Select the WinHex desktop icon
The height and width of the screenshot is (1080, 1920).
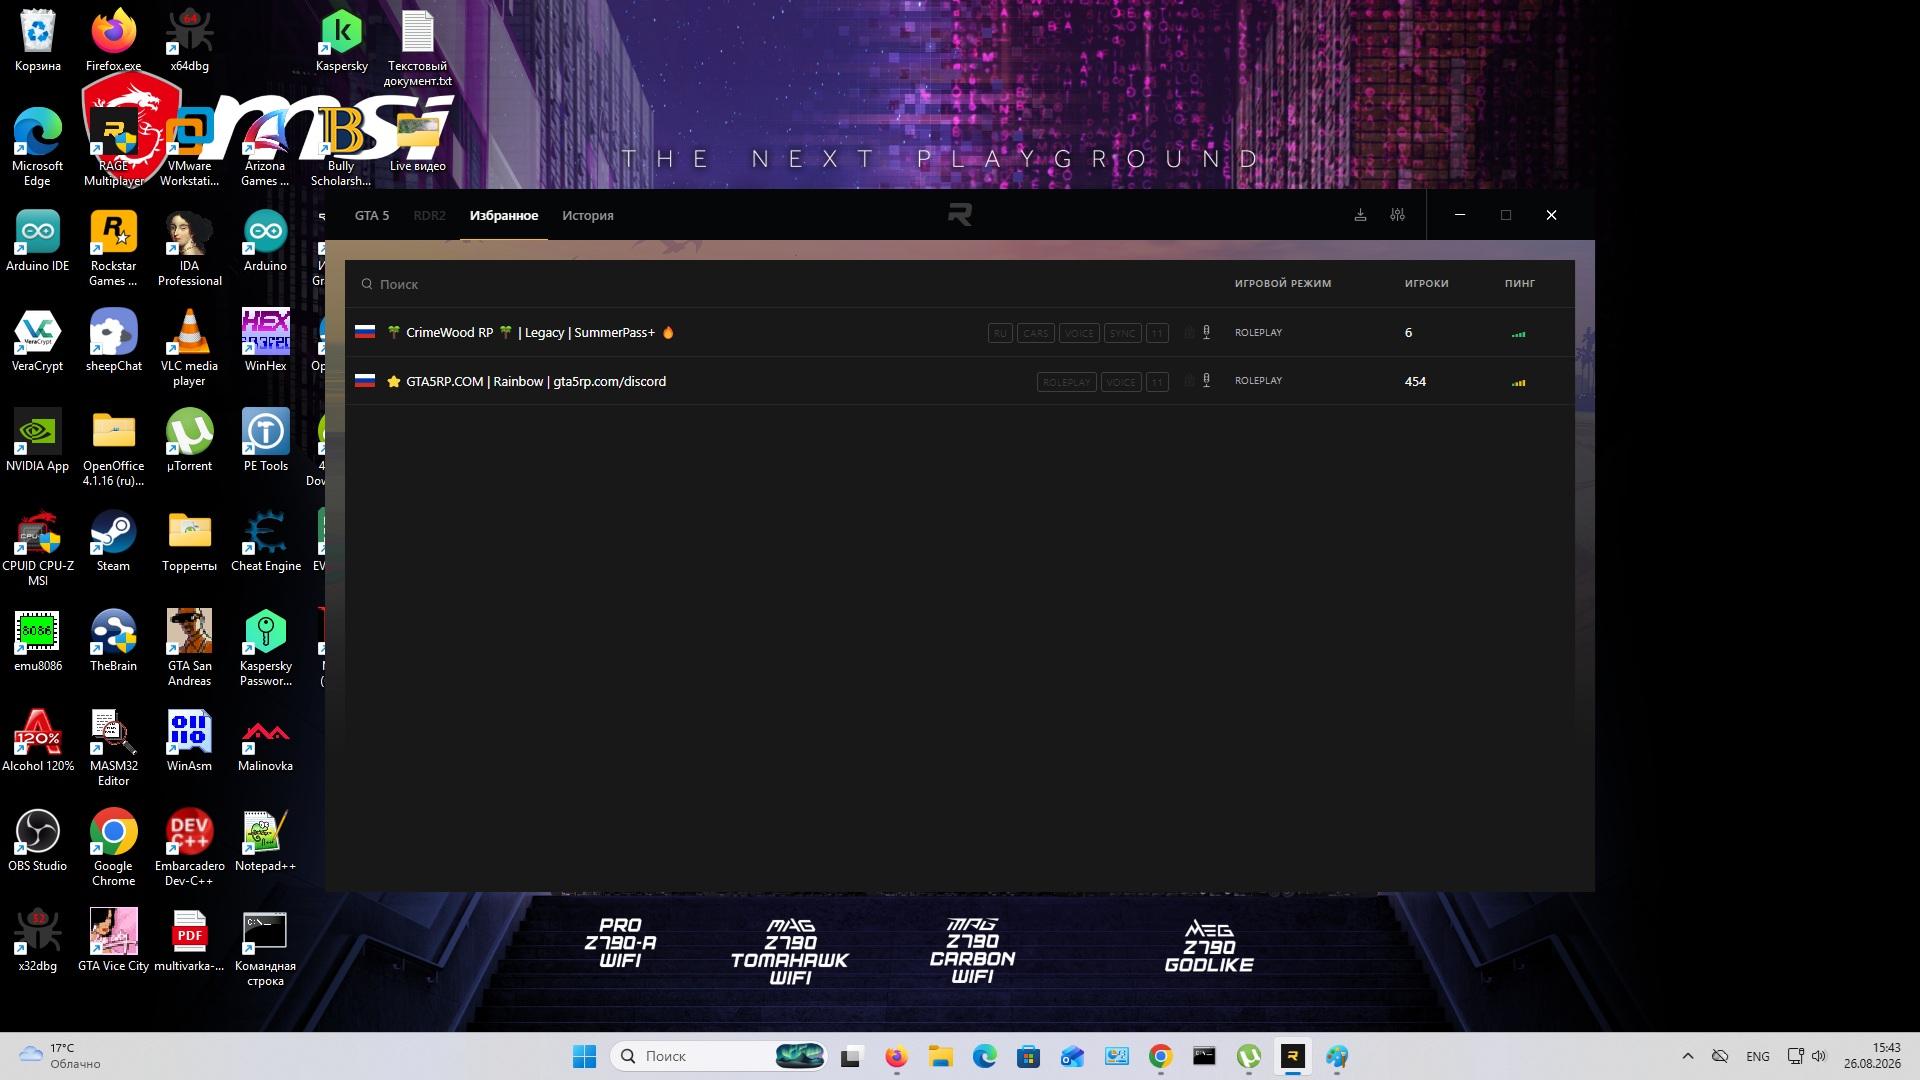click(266, 342)
